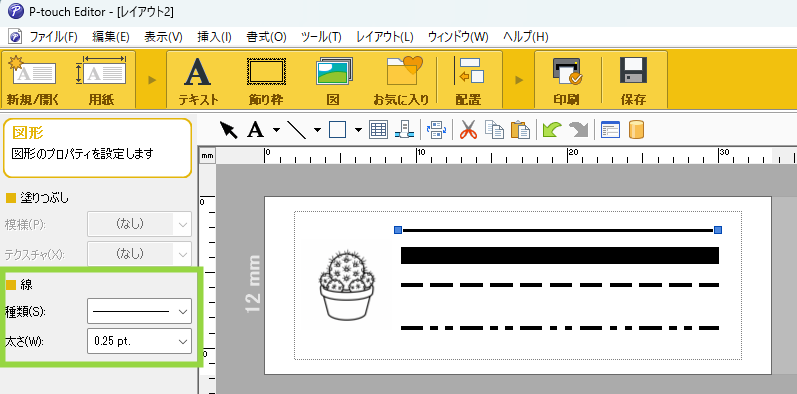Open the ツール(T) menu
This screenshot has height=394, width=797.
tap(321, 37)
